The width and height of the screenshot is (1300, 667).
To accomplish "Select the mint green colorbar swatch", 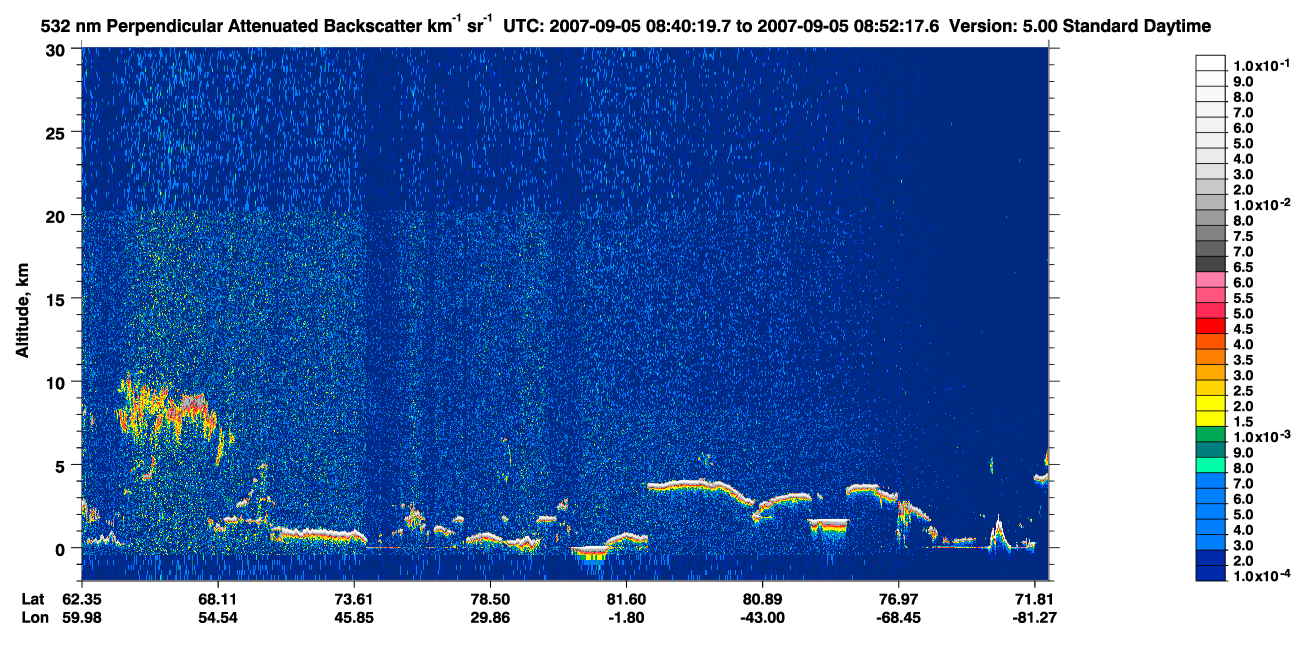I will tap(1210, 465).
